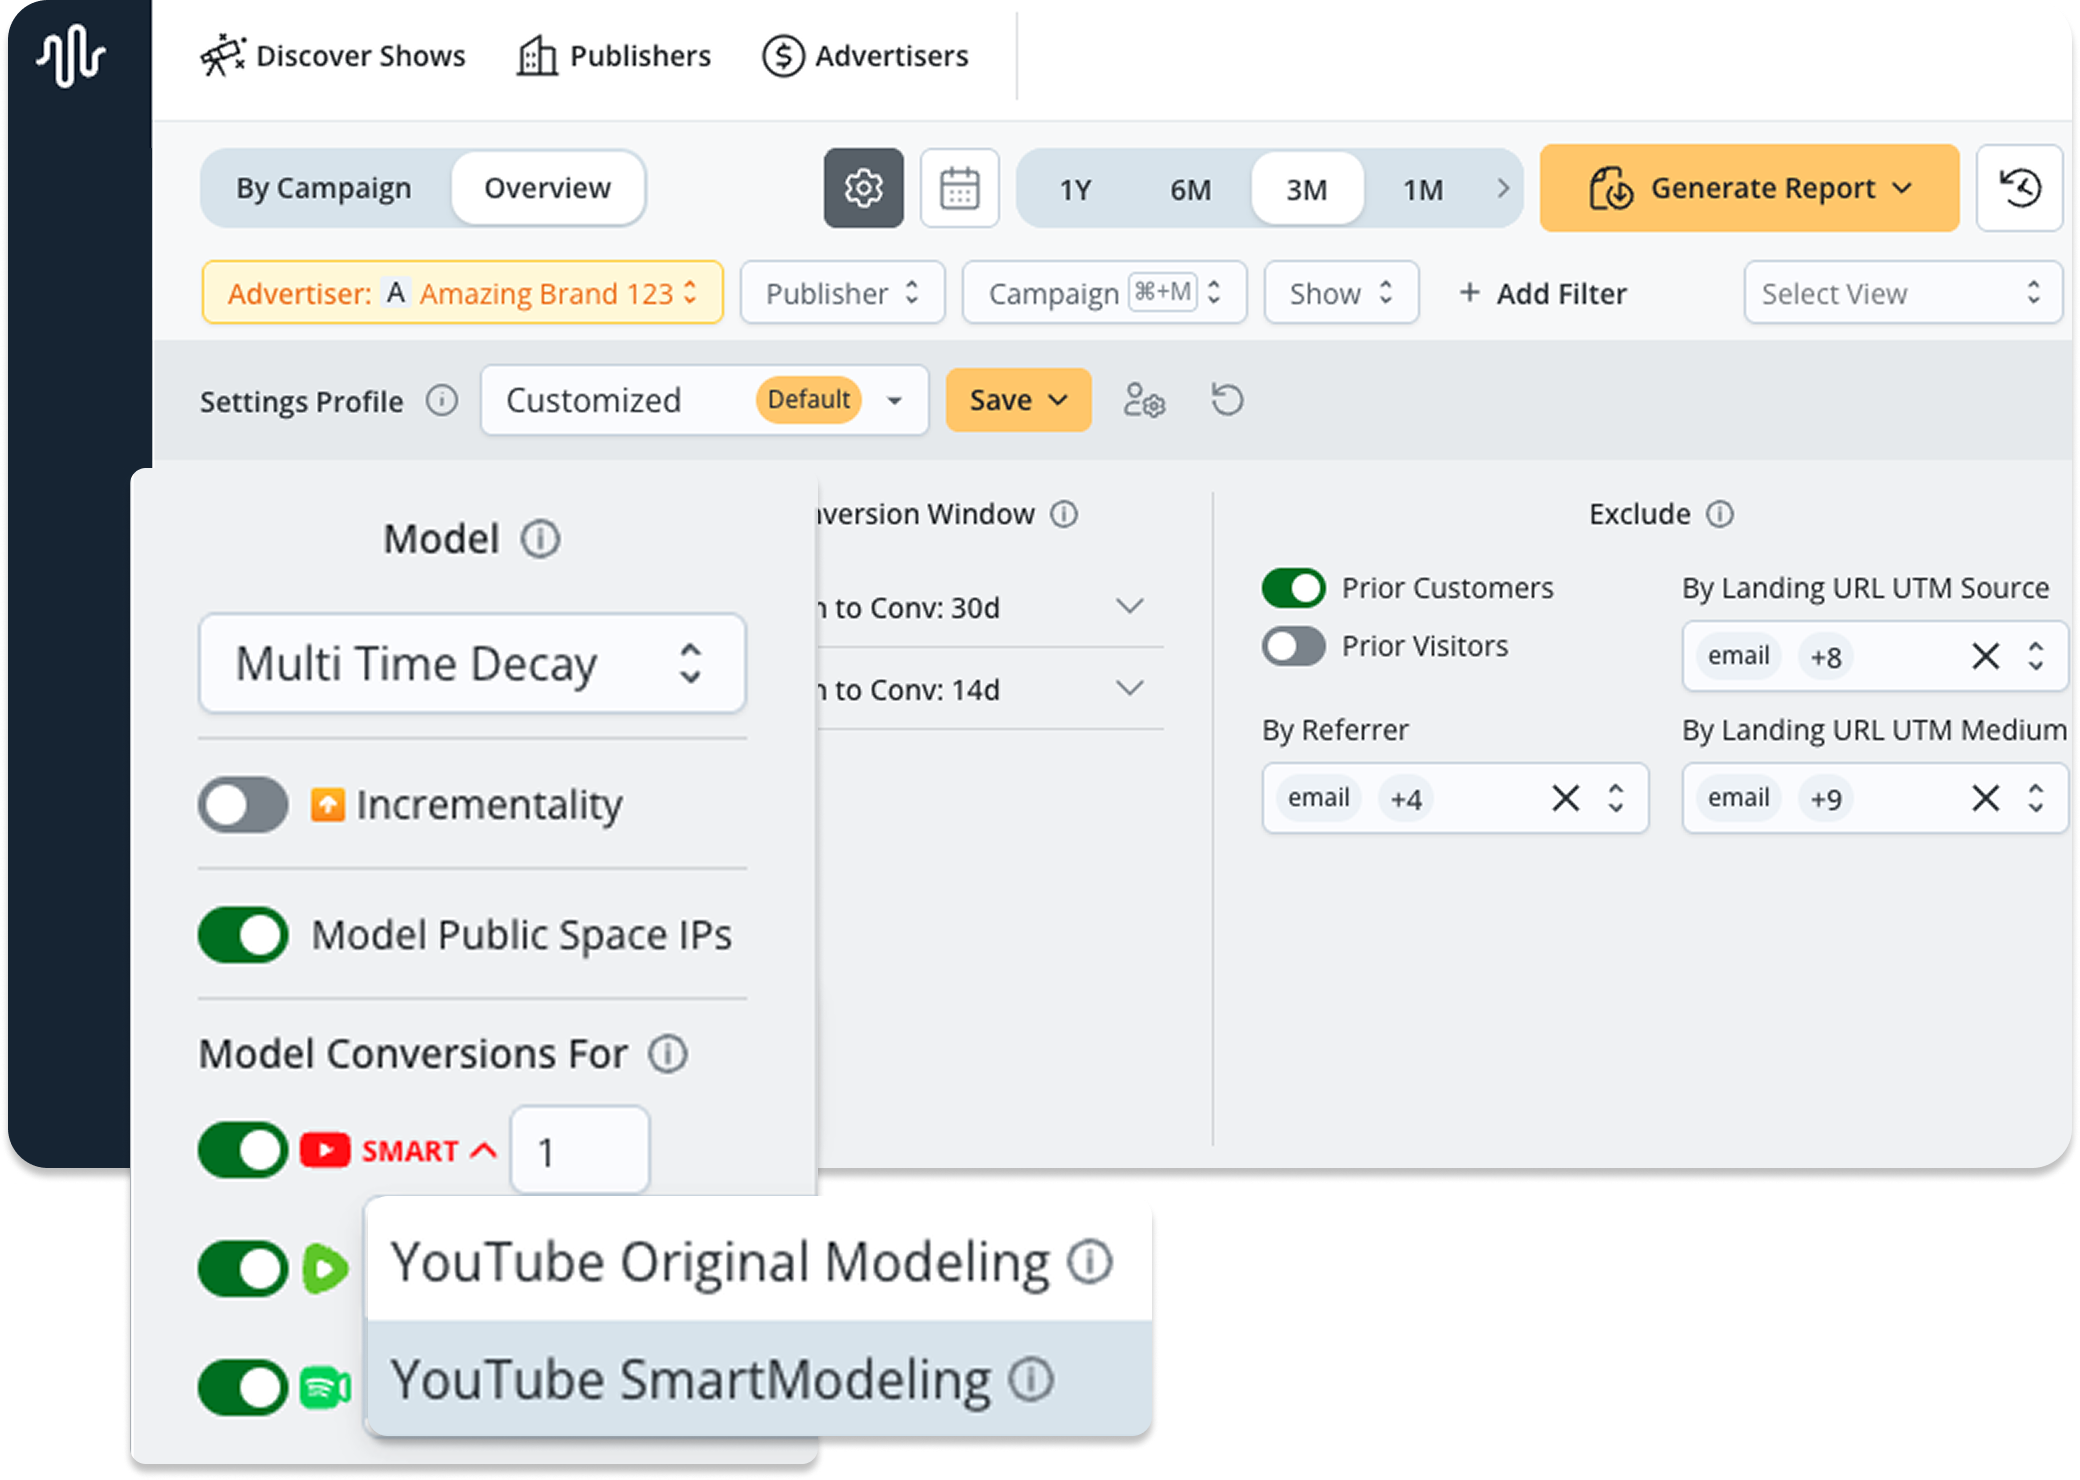Open the Publisher filter dropdown
Image resolution: width=2080 pixels, height=1480 pixels.
[842, 293]
